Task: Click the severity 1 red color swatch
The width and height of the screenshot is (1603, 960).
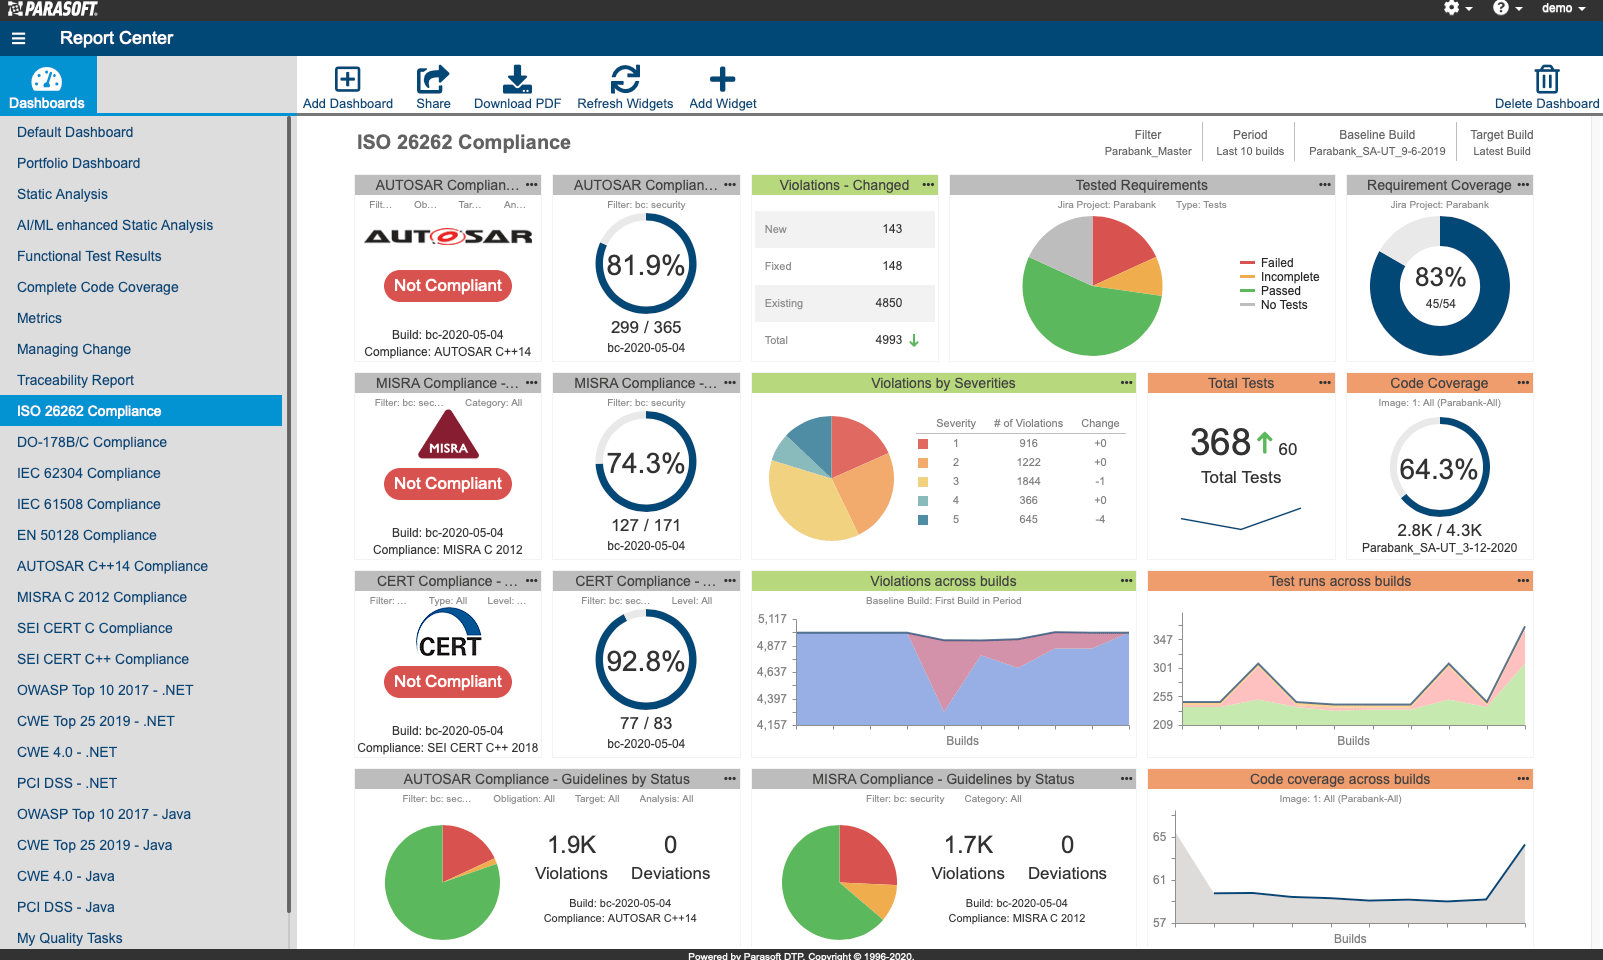Action: click(923, 444)
